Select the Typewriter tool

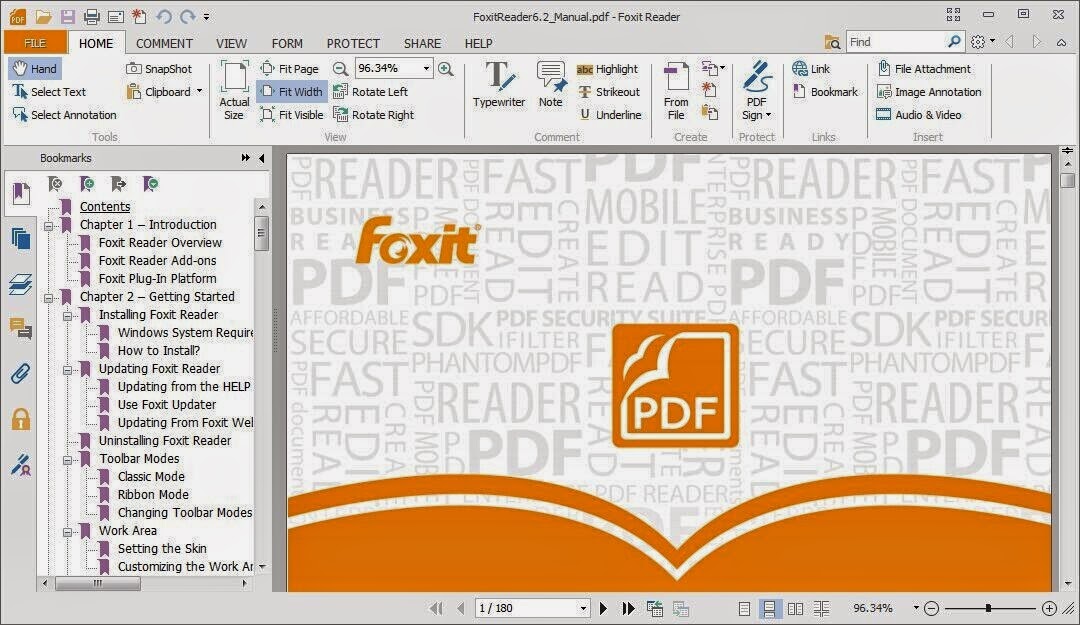(499, 85)
